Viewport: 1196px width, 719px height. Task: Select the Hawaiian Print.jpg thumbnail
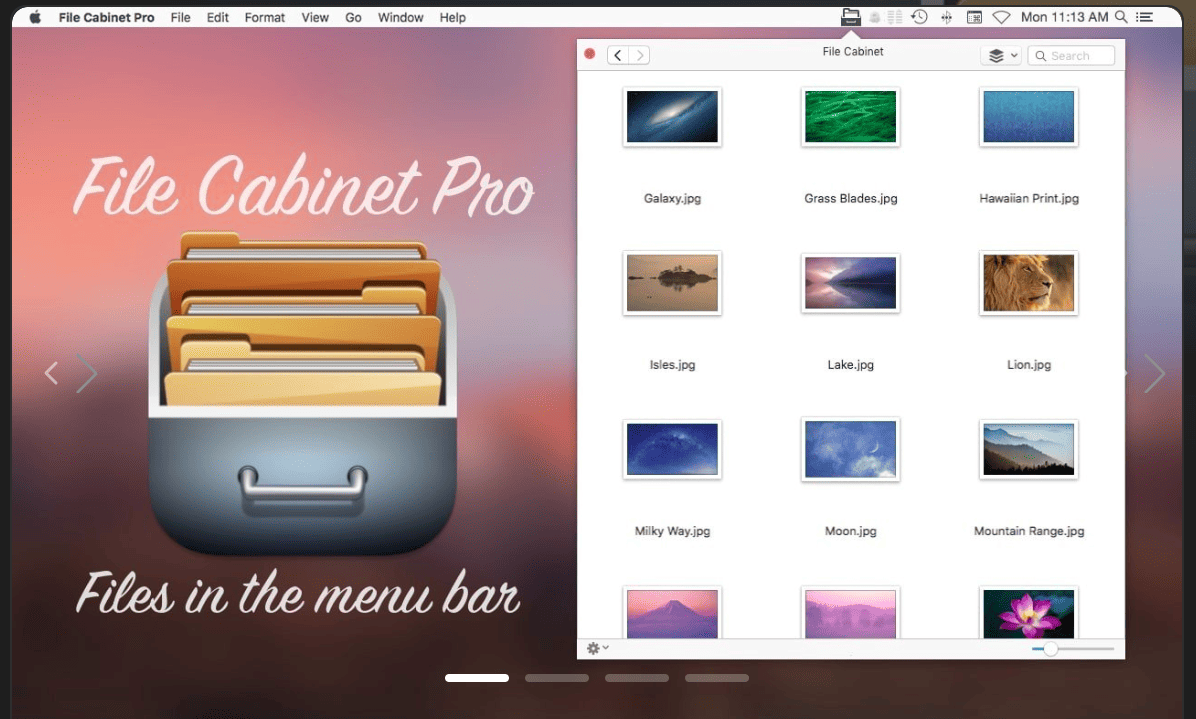[x=1029, y=117]
